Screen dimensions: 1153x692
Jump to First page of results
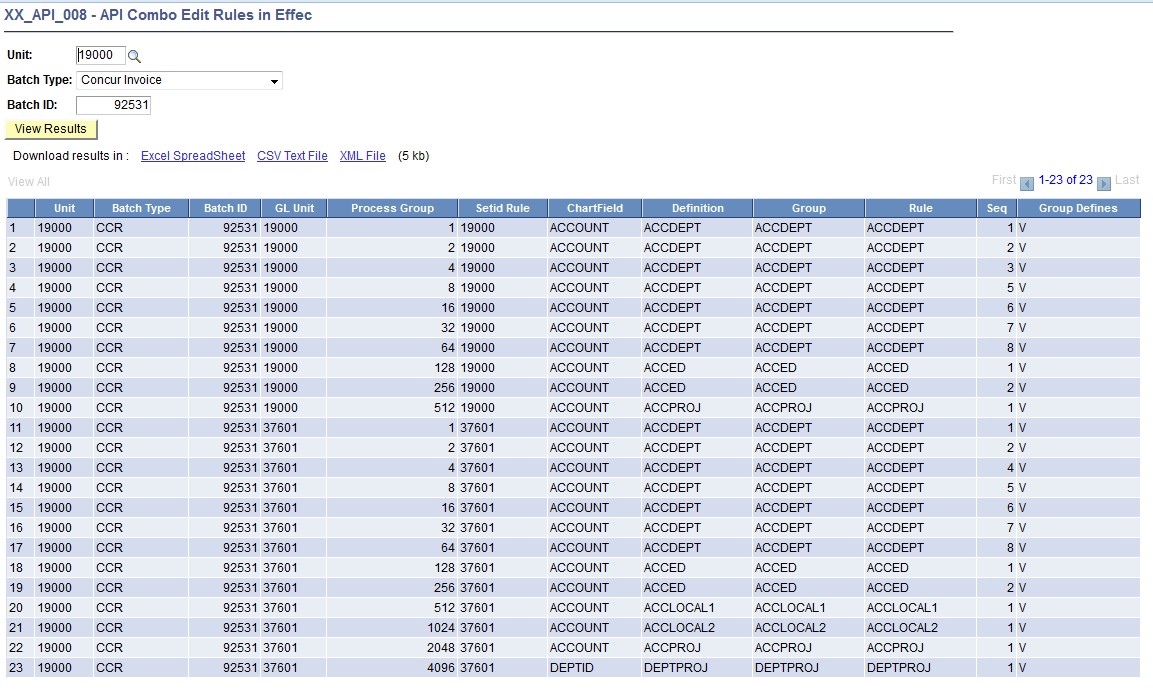click(1003, 180)
